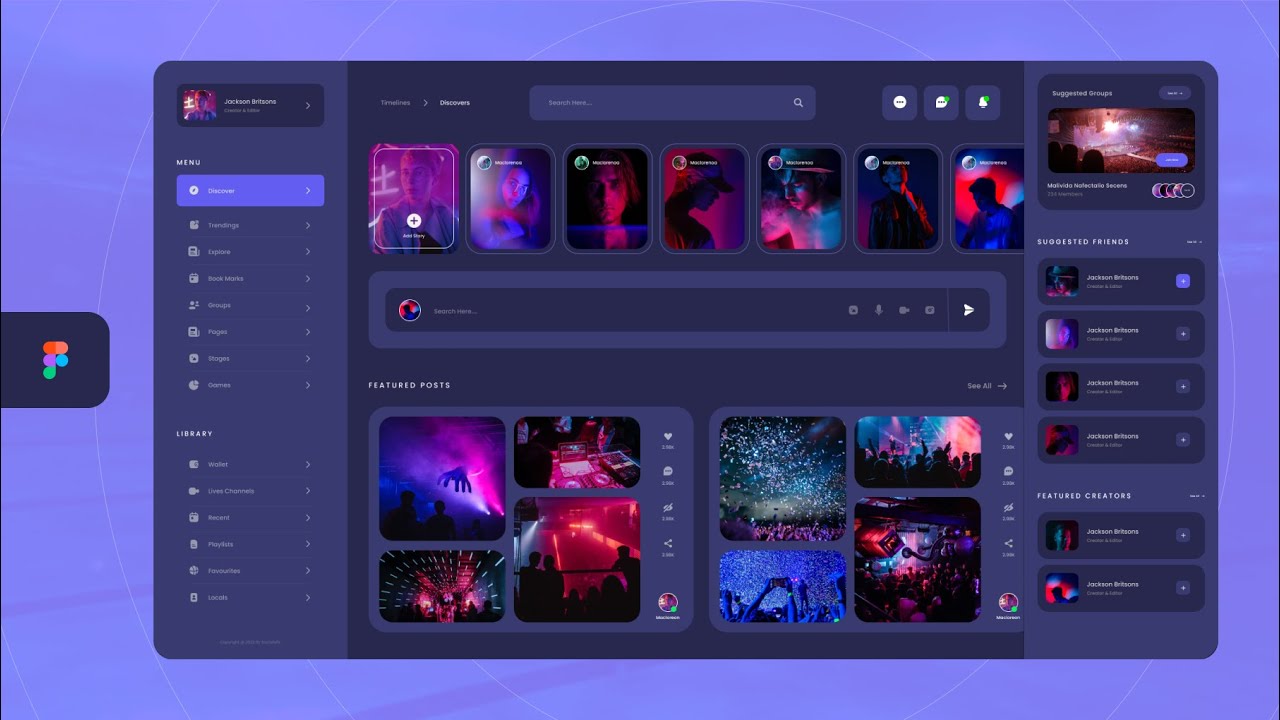Focus the top Search Here field
The width and height of the screenshot is (1280, 720).
672,103
